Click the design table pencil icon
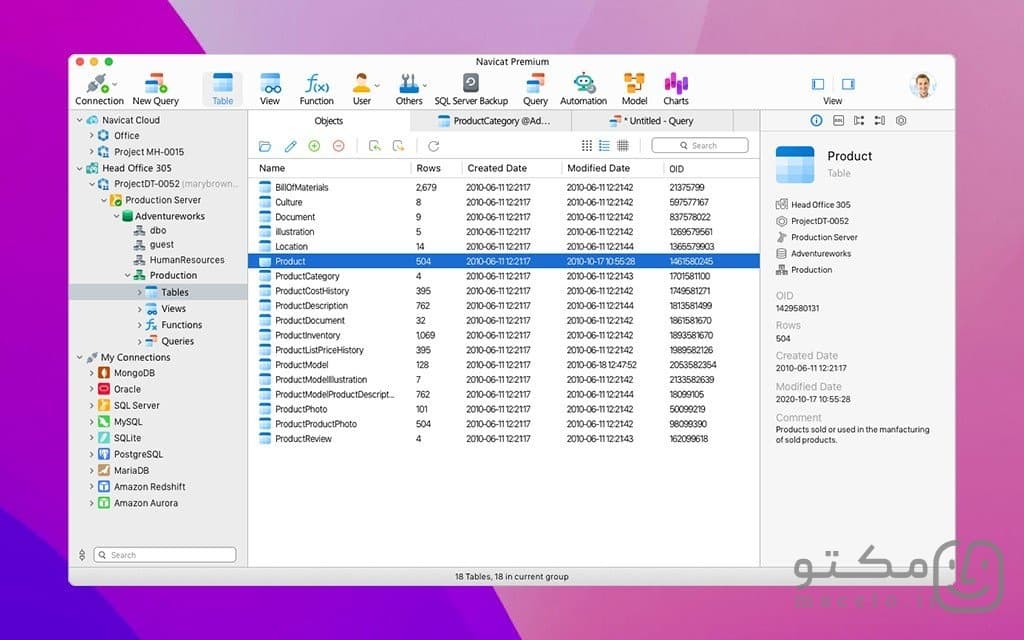 (290, 146)
